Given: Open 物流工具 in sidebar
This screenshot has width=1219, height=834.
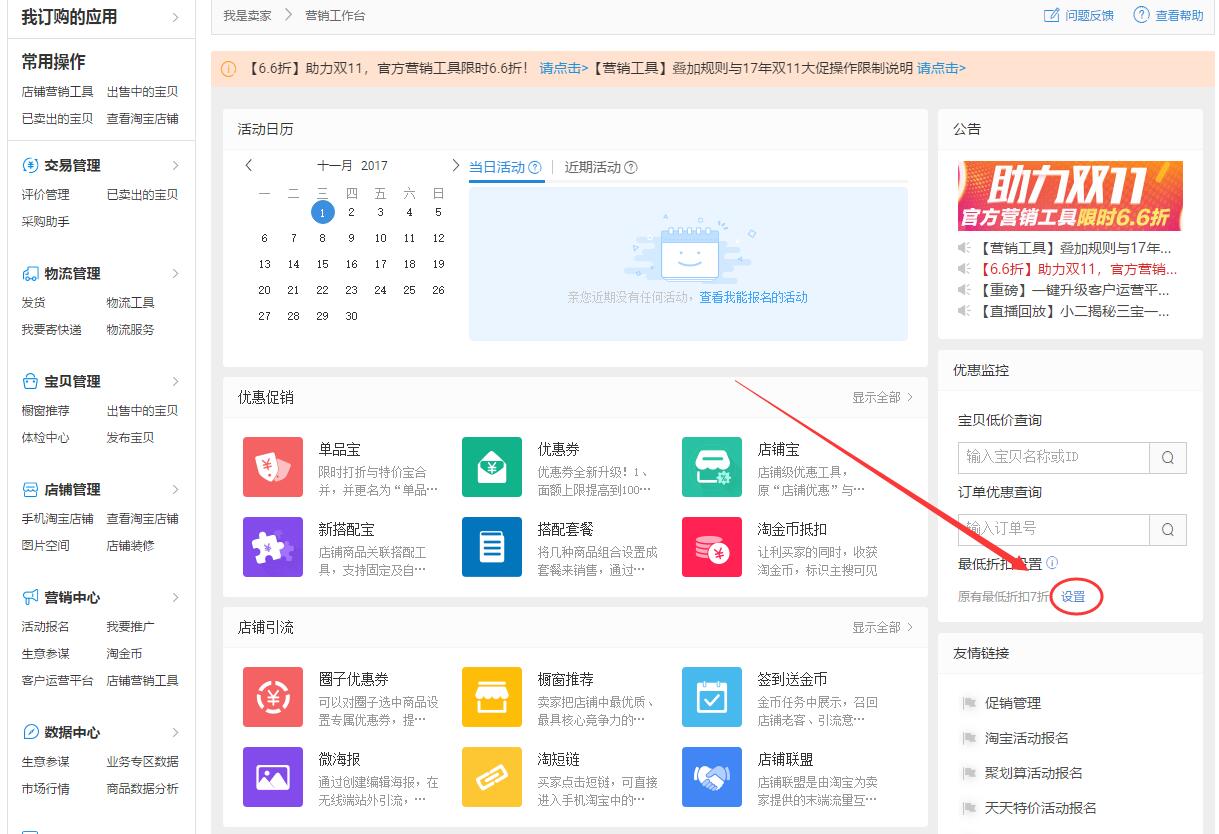Looking at the screenshot, I should pyautogui.click(x=131, y=302).
